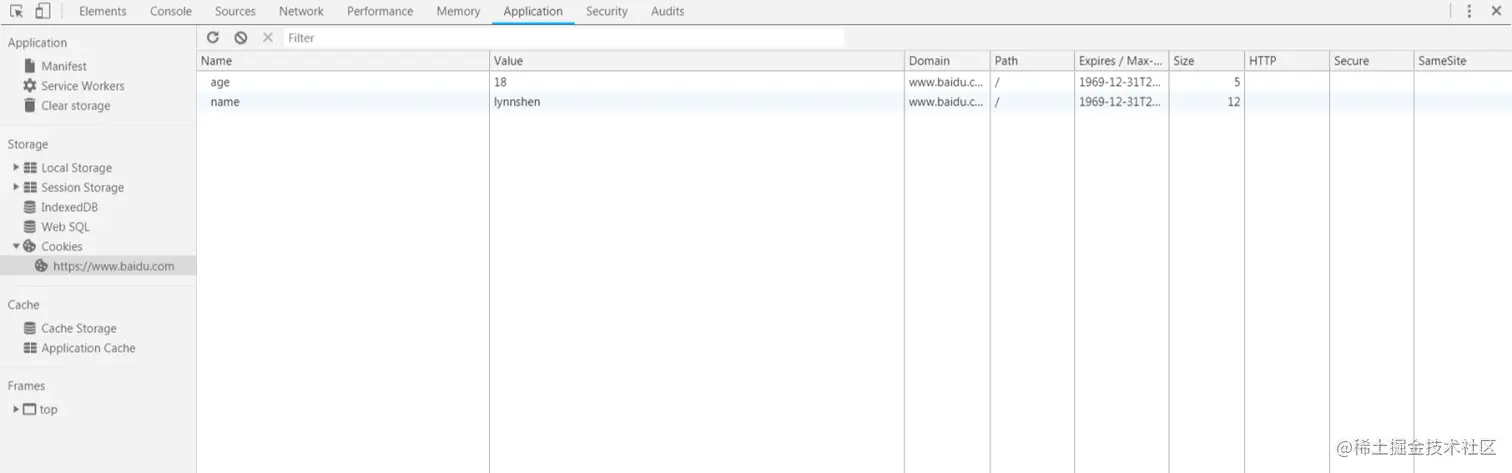Click the Manifest document icon
The width and height of the screenshot is (1512, 473).
click(x=30, y=66)
